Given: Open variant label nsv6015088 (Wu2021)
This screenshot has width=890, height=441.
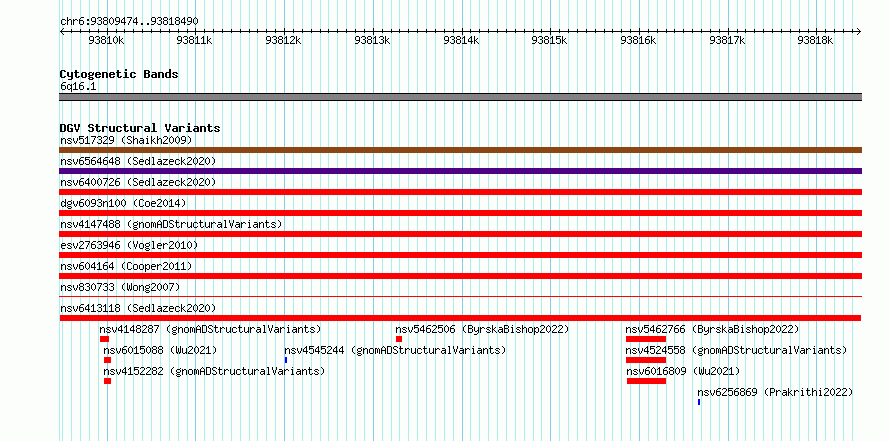Looking at the screenshot, I should point(160,350).
